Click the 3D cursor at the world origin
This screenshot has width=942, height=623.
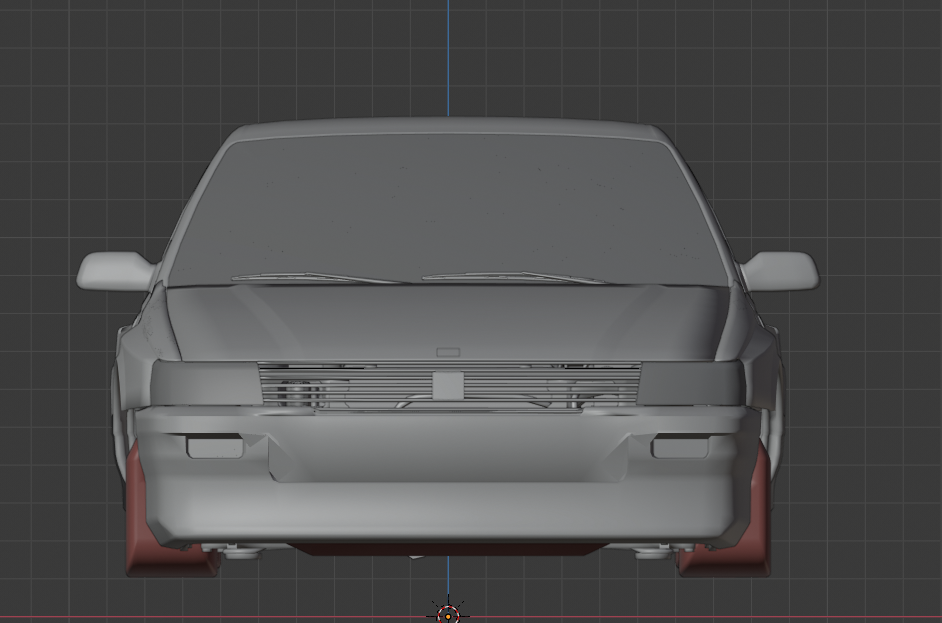[448, 615]
